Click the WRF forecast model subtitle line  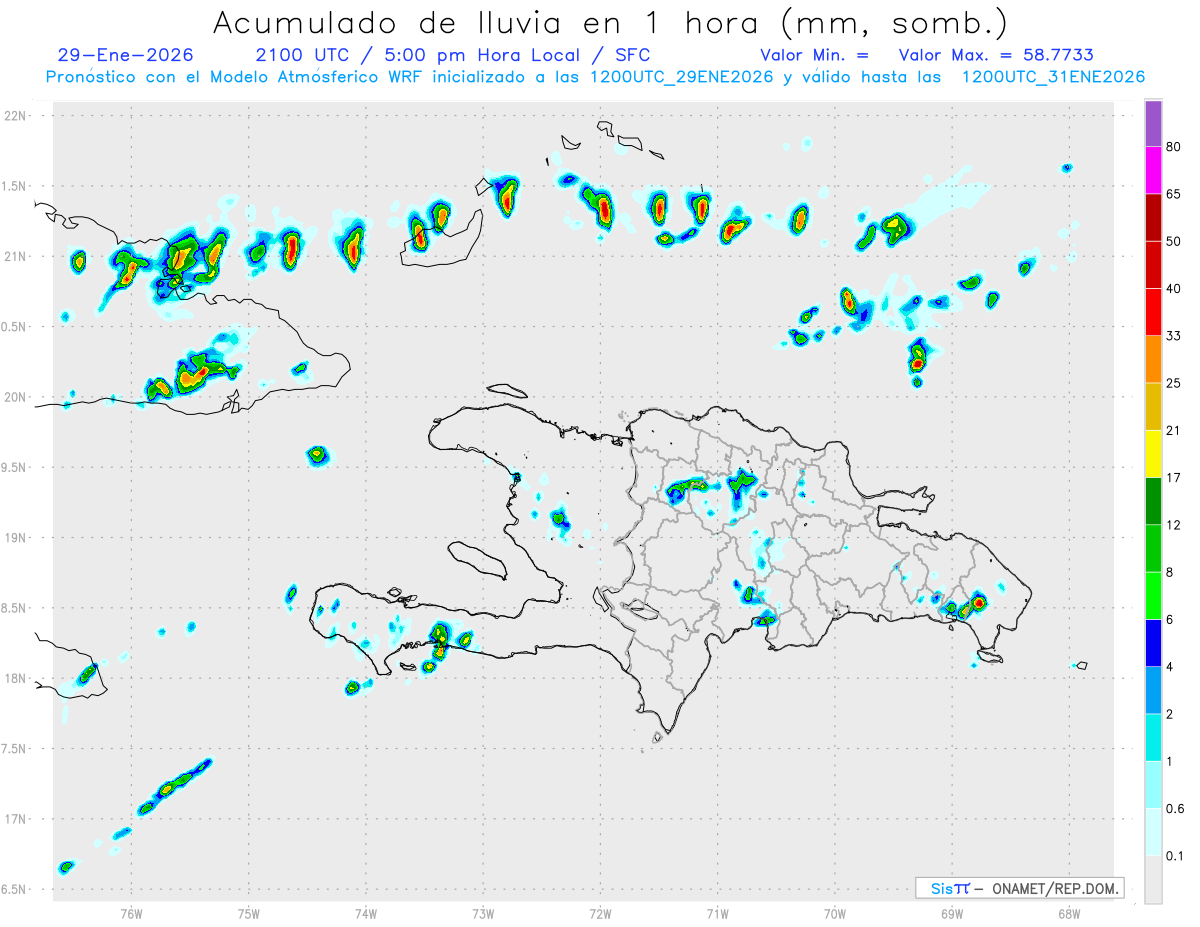tap(595, 77)
